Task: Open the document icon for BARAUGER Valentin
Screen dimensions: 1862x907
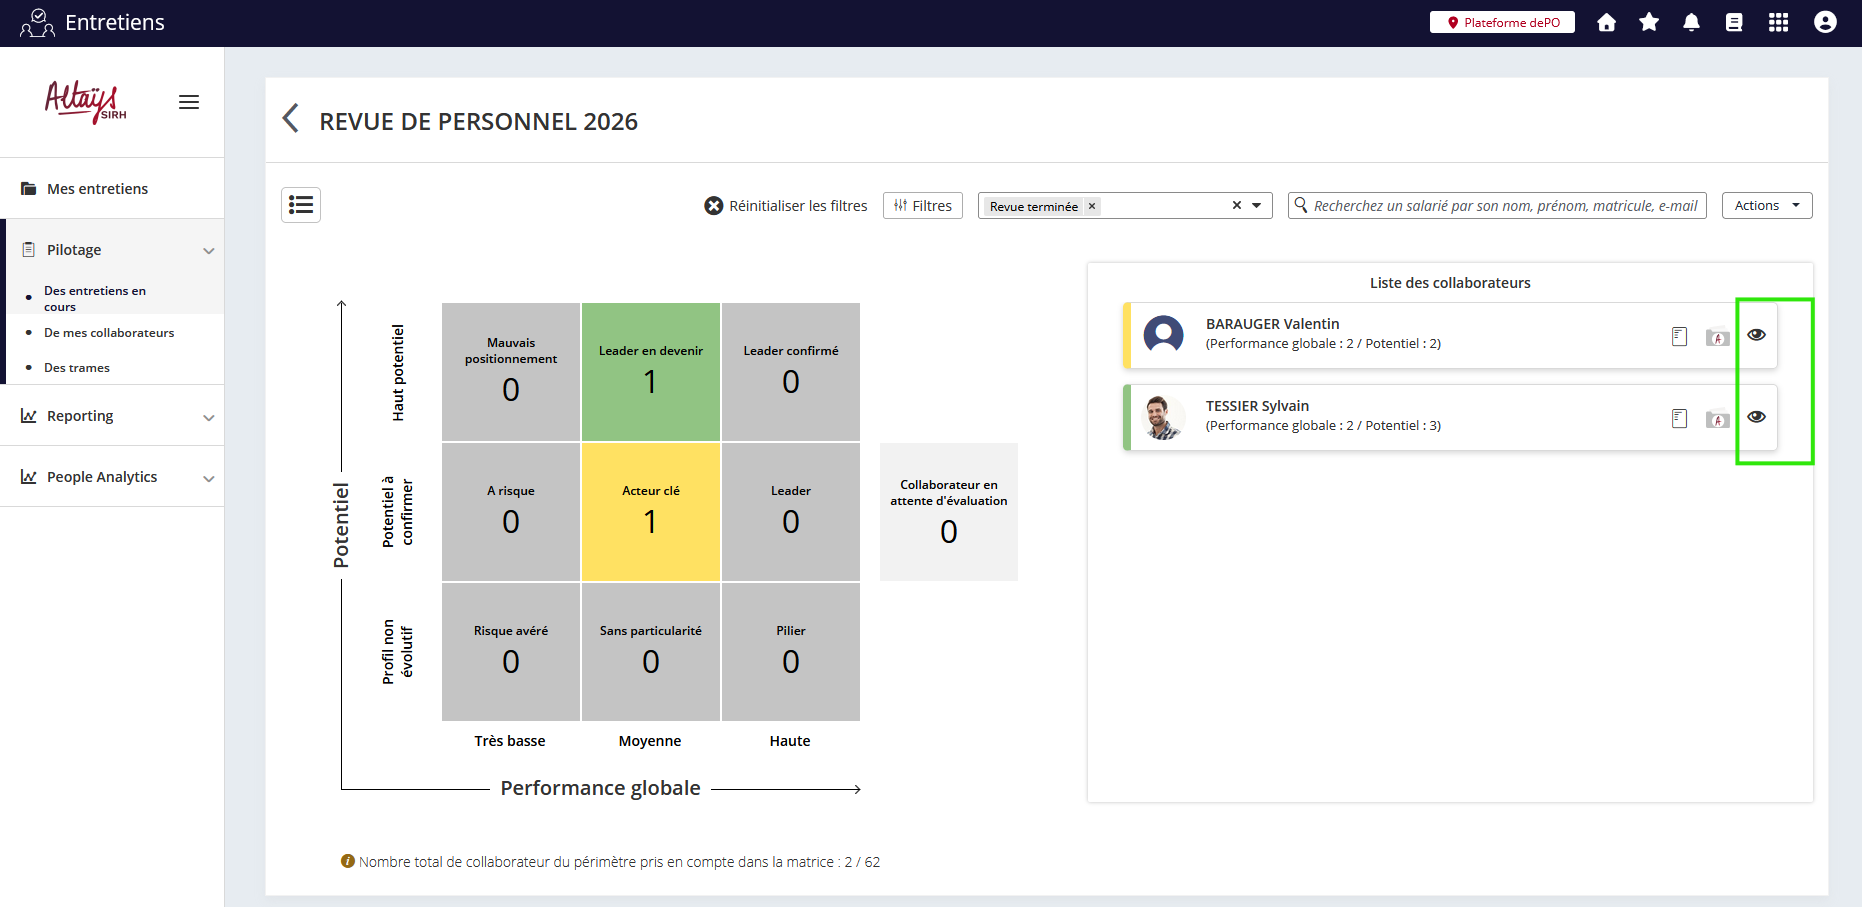Action: click(1679, 337)
